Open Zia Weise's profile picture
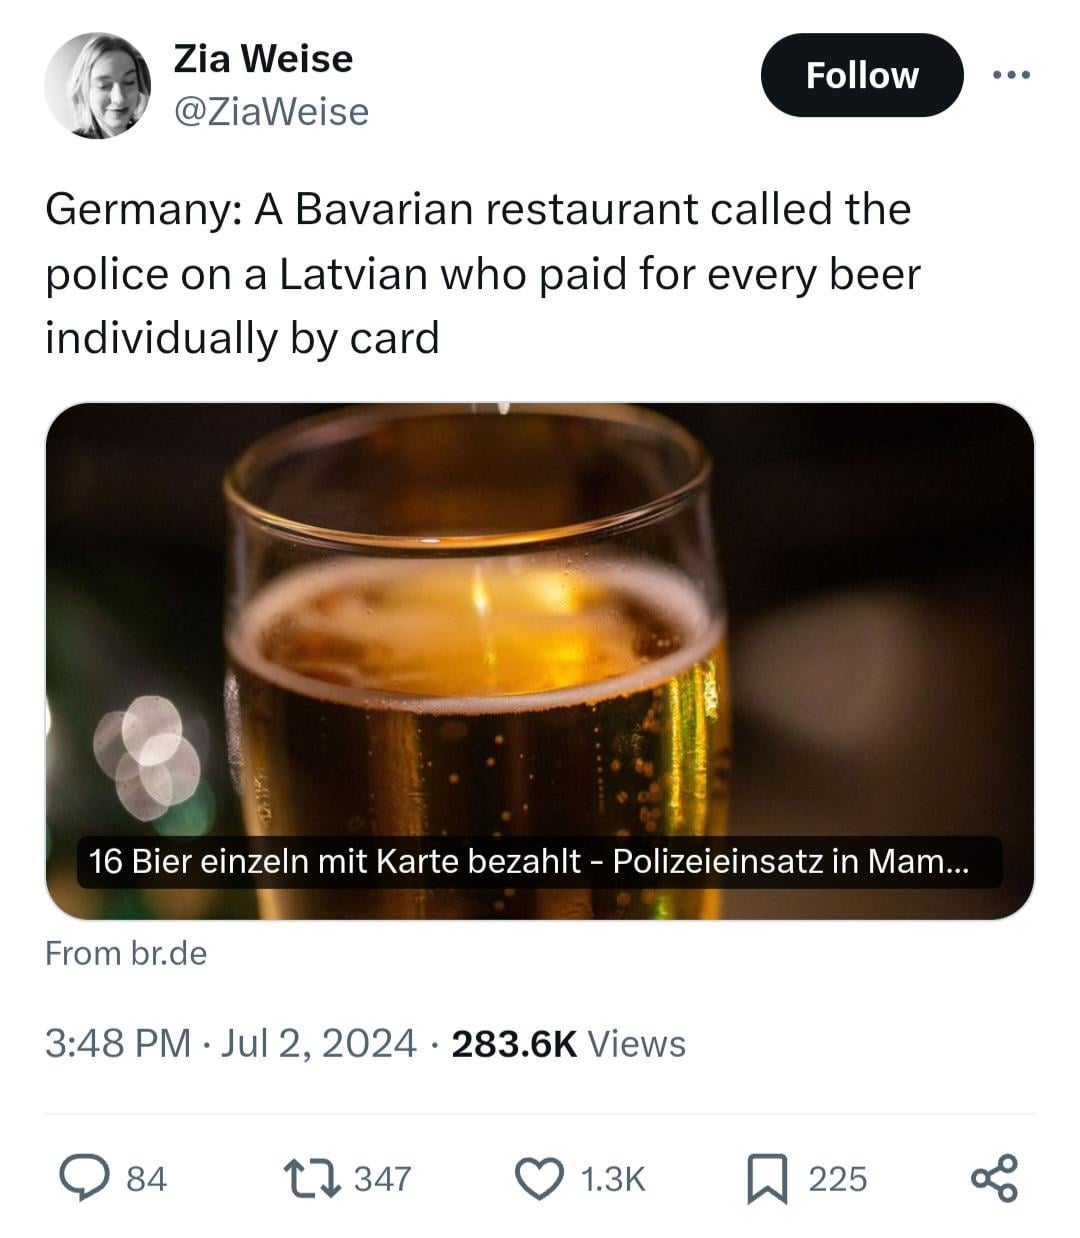The height and width of the screenshot is (1238, 1080). pos(97,86)
